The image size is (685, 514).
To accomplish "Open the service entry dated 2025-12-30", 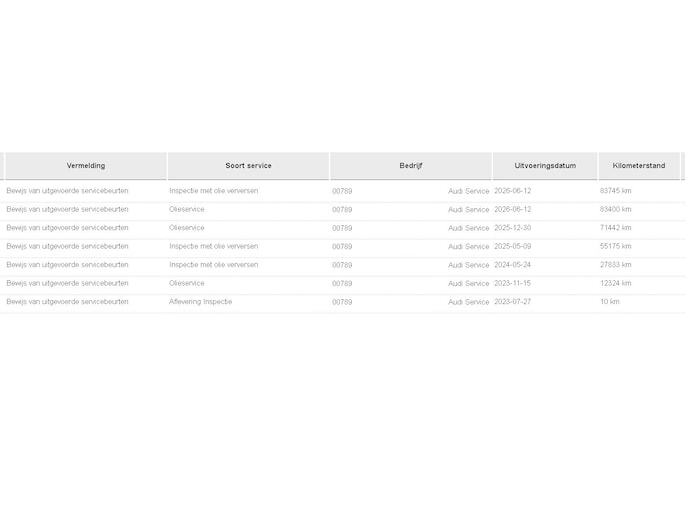I will pyautogui.click(x=342, y=228).
